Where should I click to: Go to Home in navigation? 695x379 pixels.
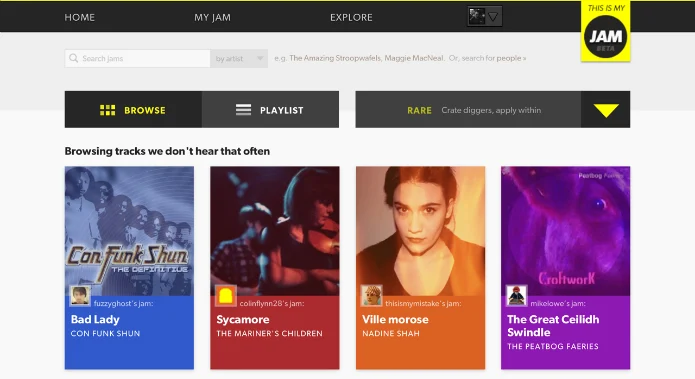(x=80, y=17)
